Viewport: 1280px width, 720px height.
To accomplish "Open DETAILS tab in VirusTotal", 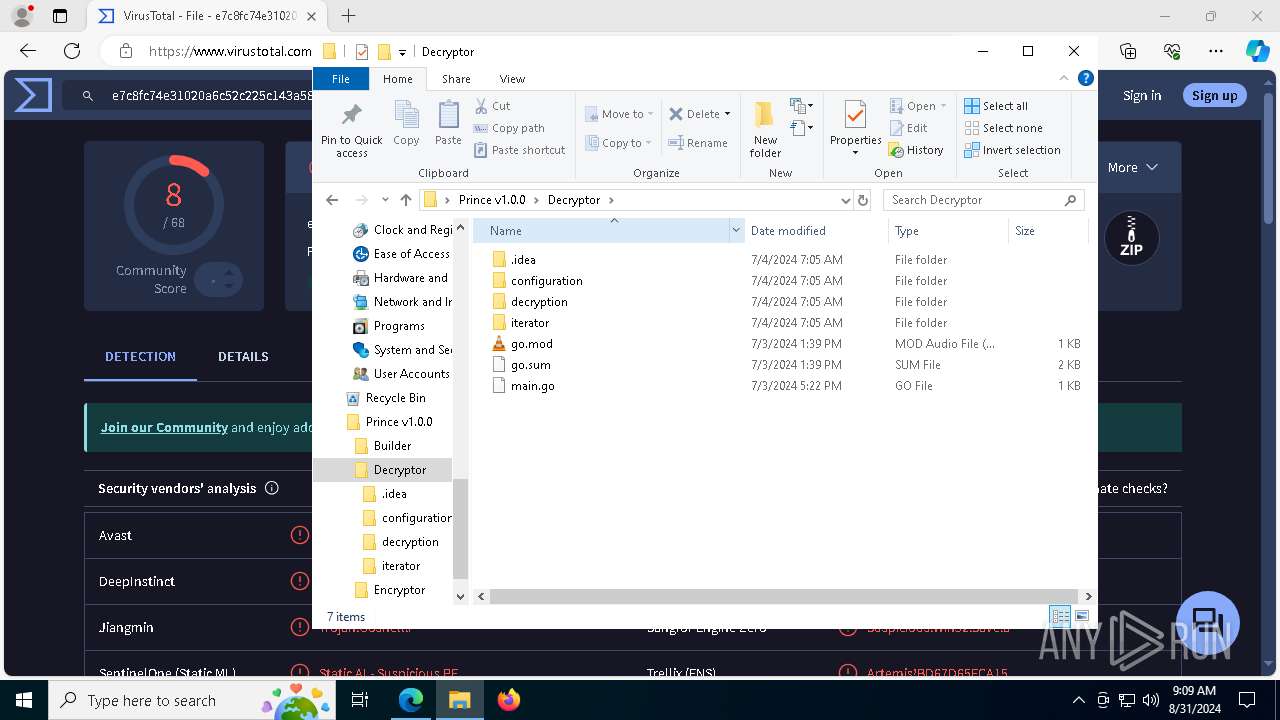I will point(243,357).
